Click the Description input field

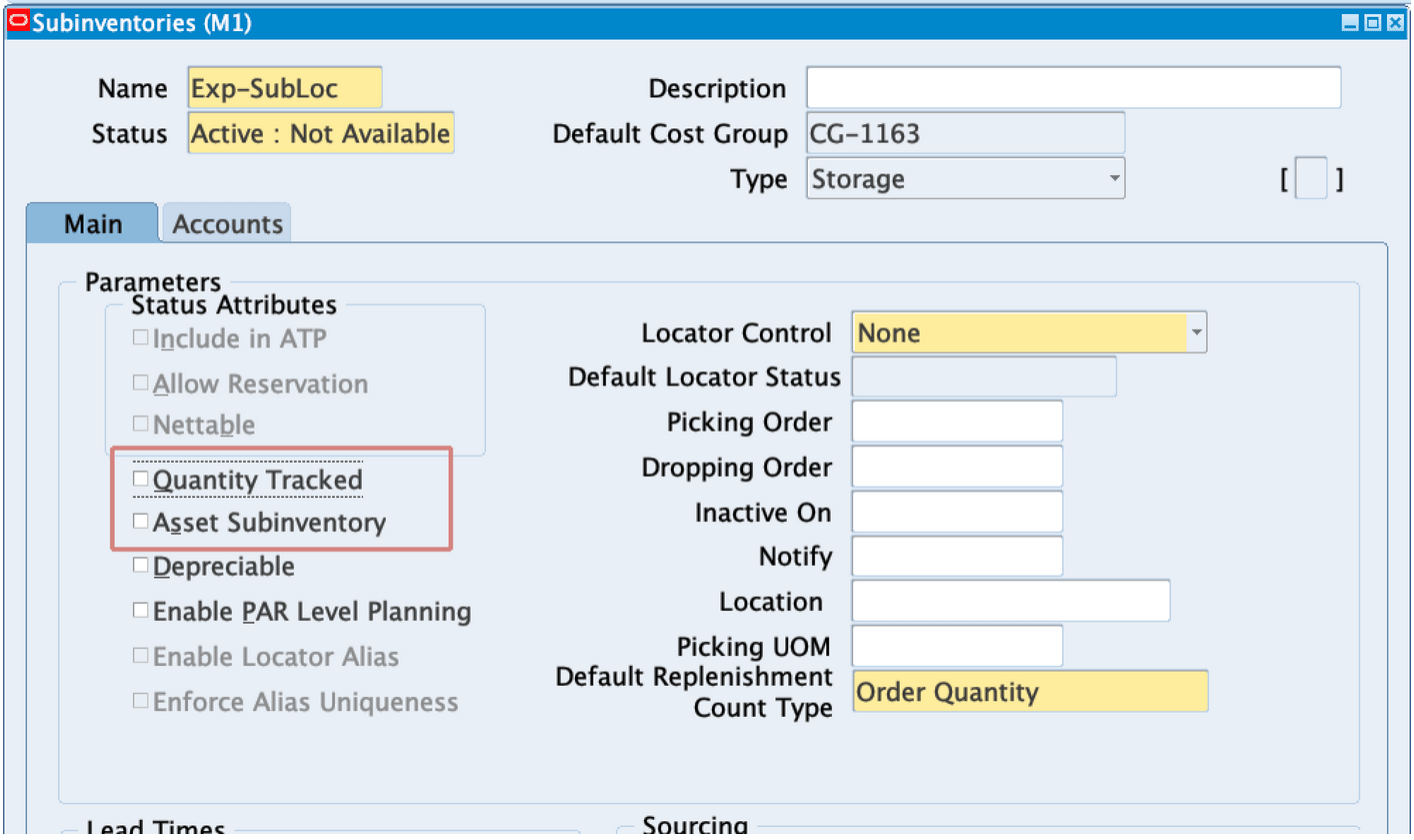[1073, 87]
